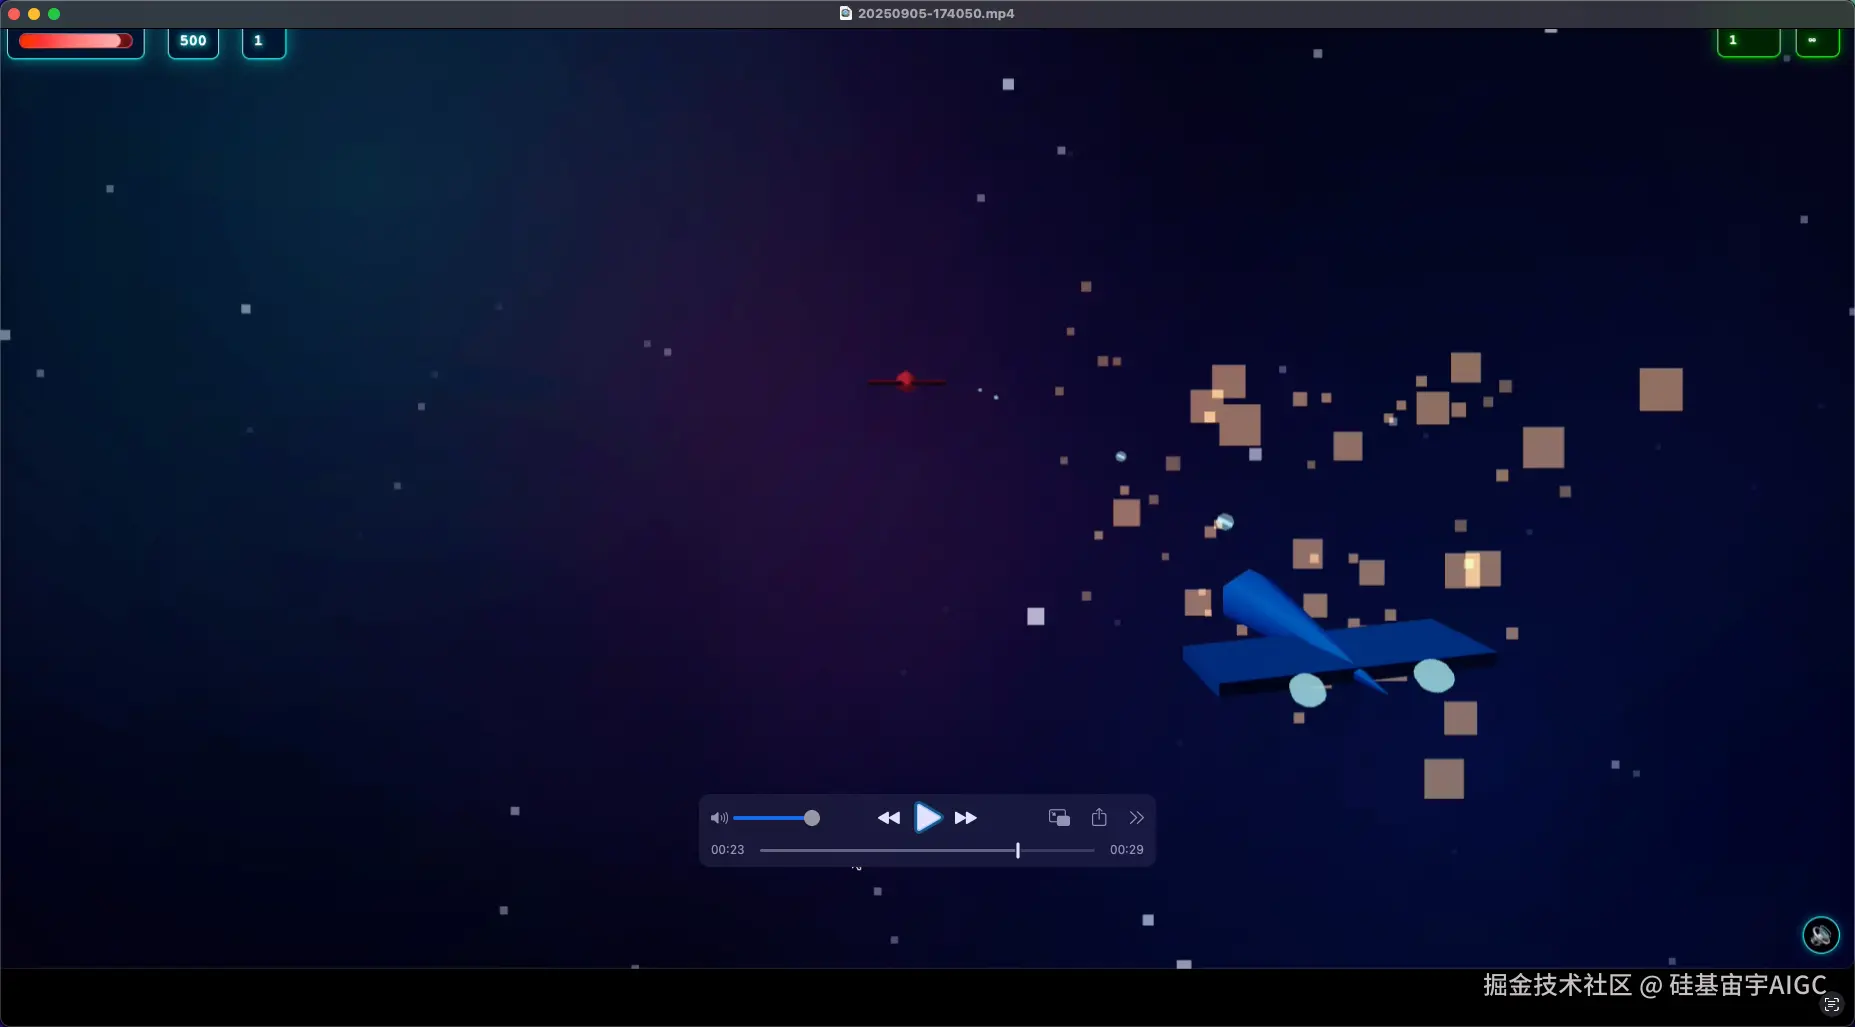This screenshot has height=1027, width=1855.
Task: Activate the Live Text scan icon
Action: [x=1831, y=1004]
